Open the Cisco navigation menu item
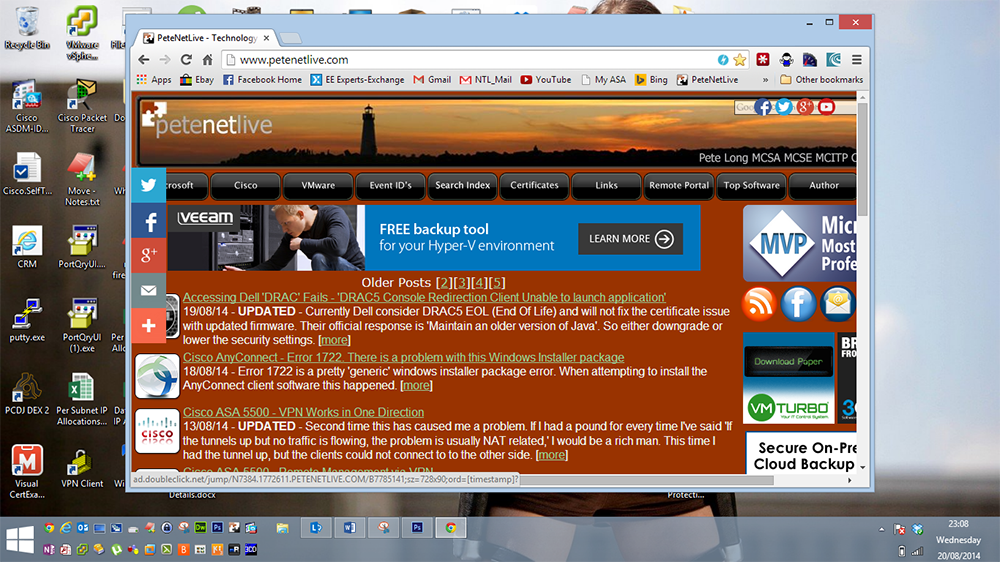Image resolution: width=1000 pixels, height=562 pixels. [246, 186]
